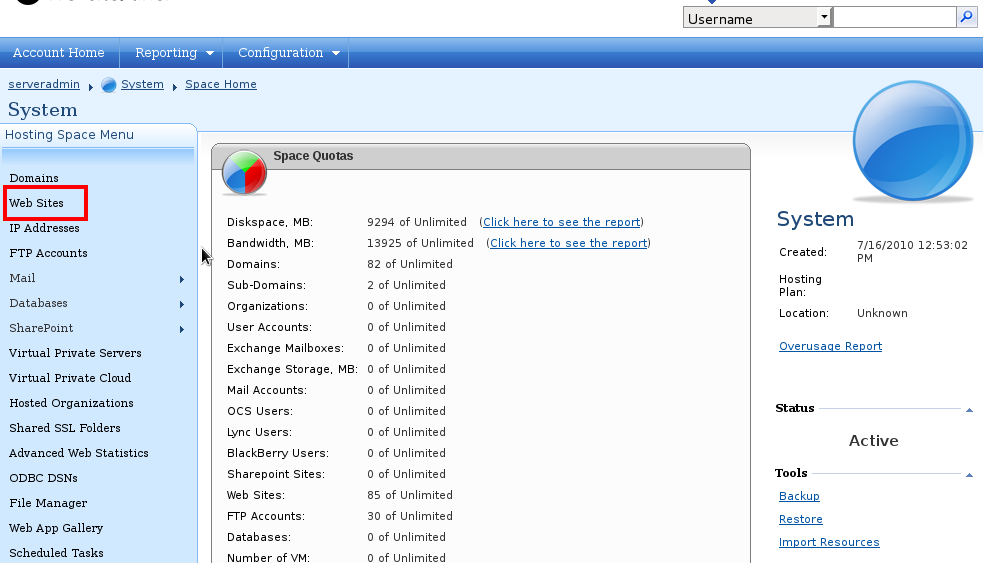Open ODBC DSNs menu item
The height and width of the screenshot is (563, 983).
pos(43,478)
